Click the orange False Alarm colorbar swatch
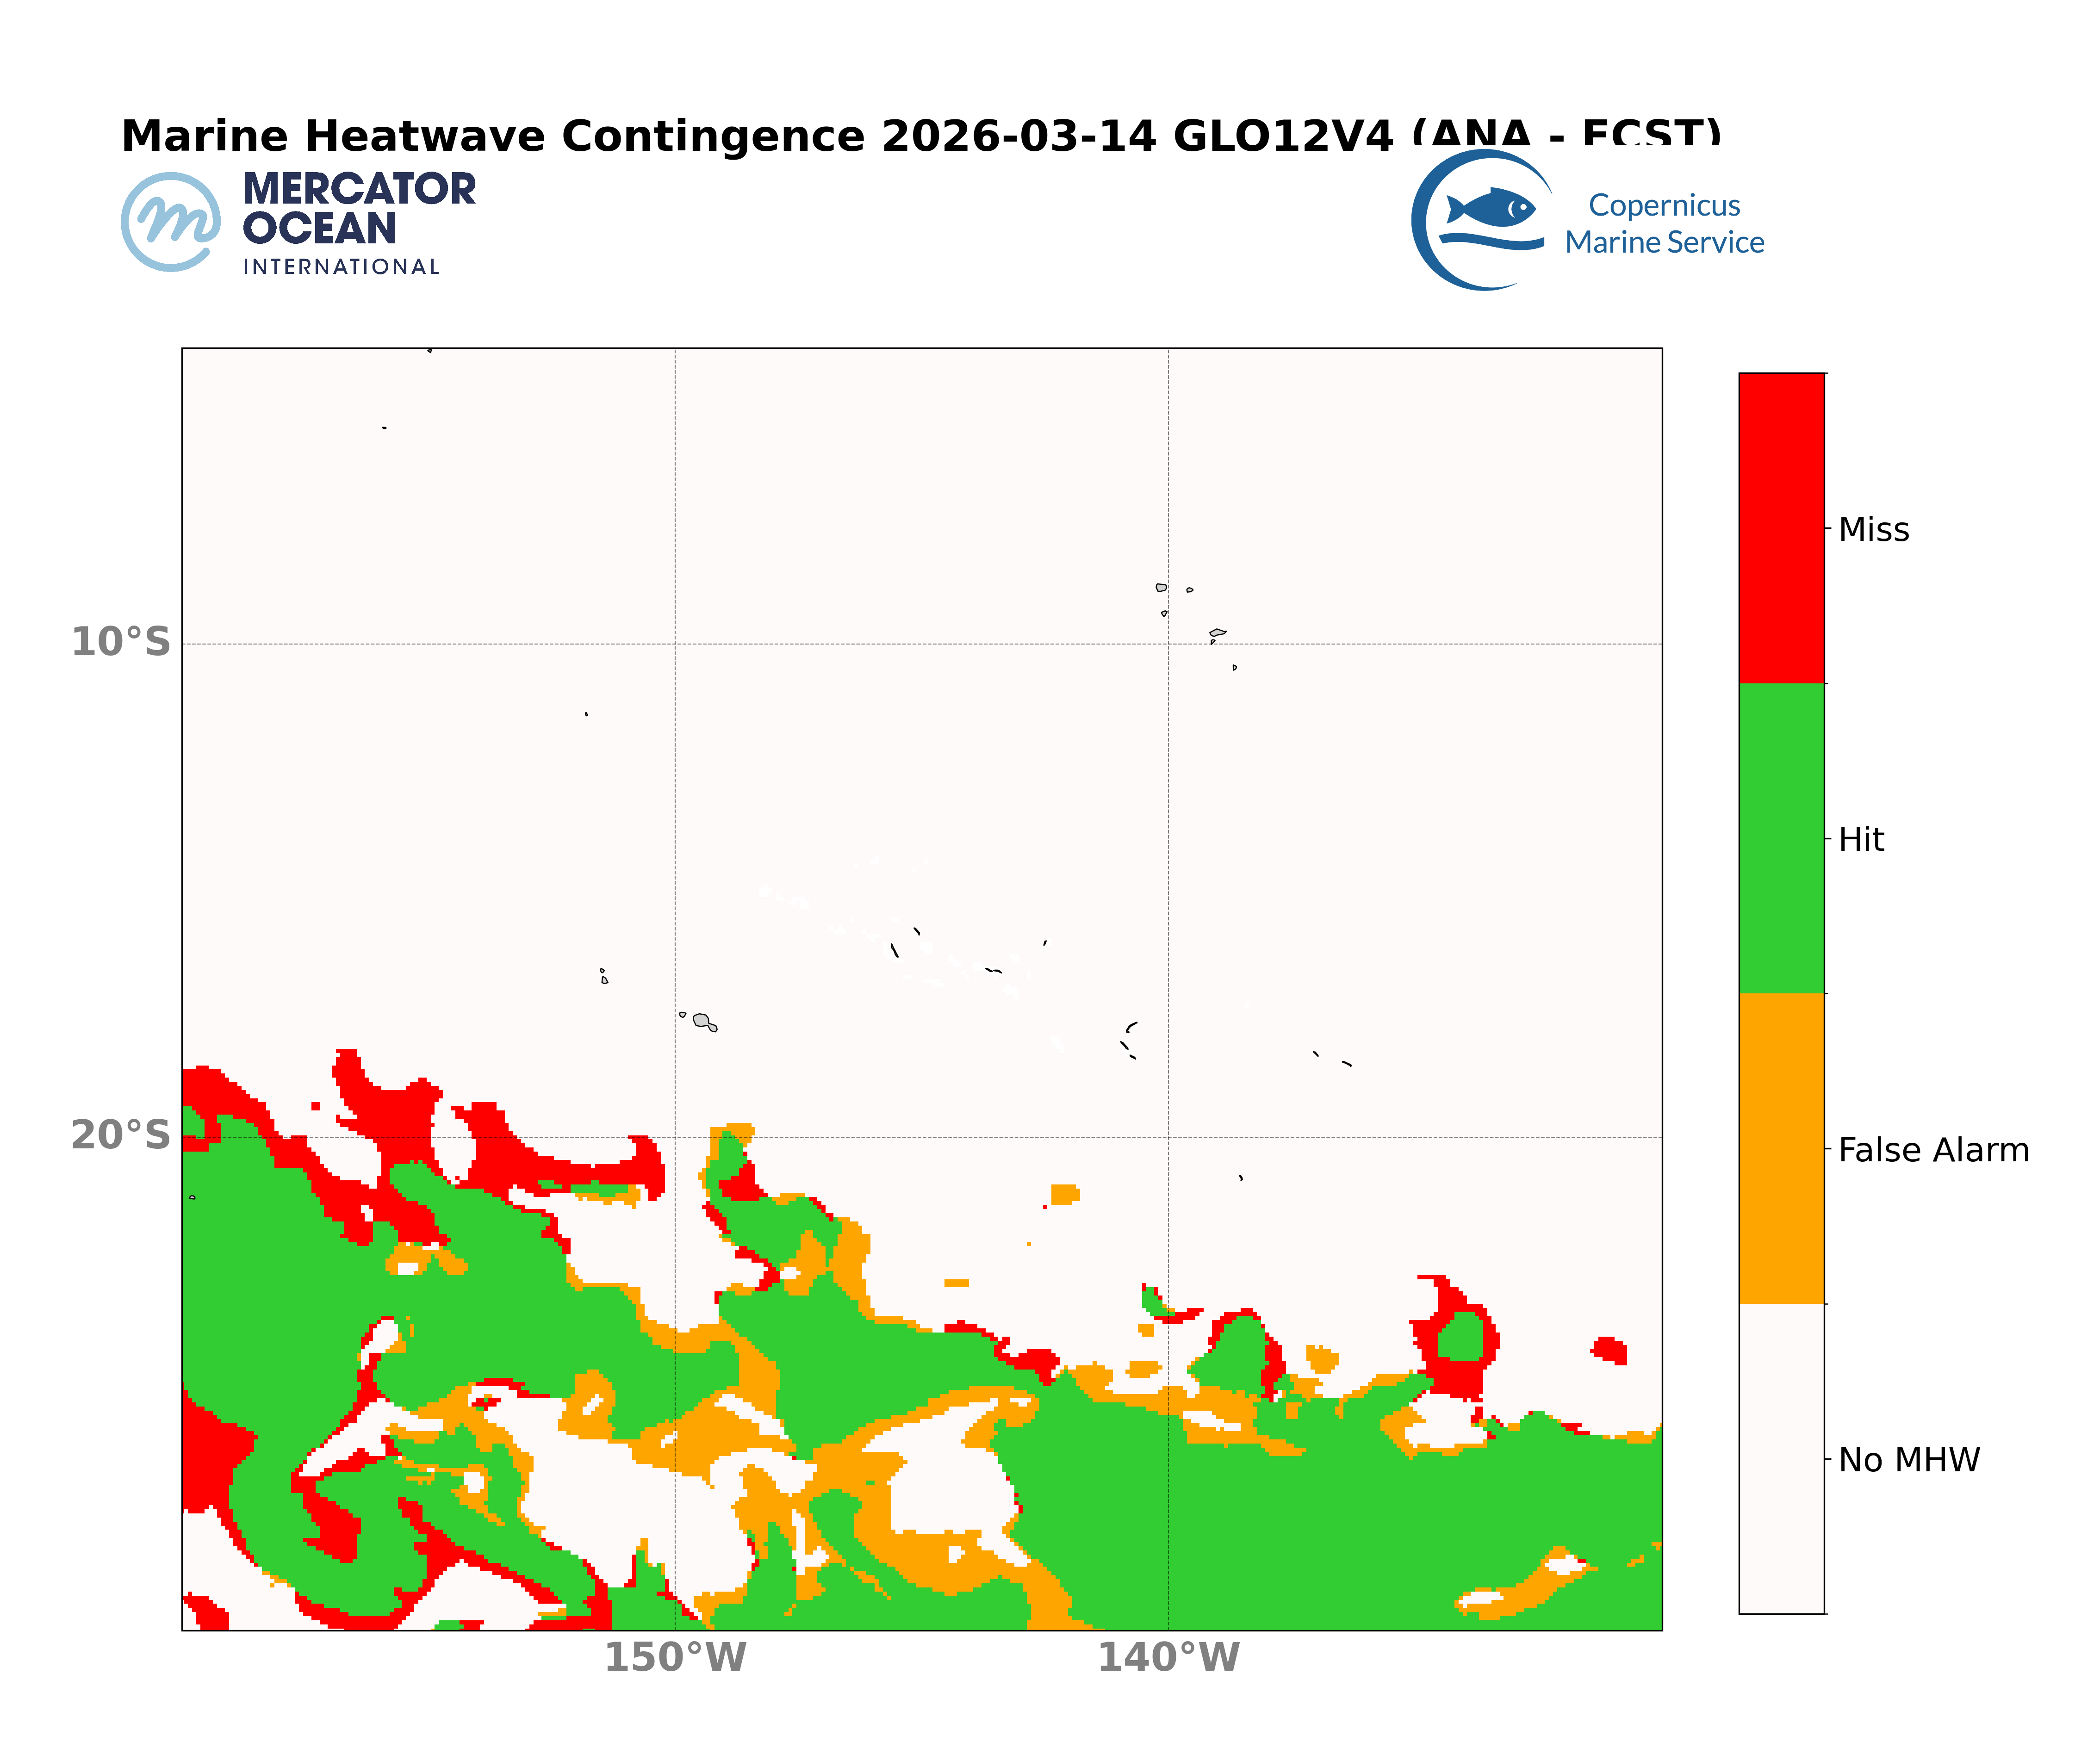The height and width of the screenshot is (1748, 2100). [x=1781, y=1148]
